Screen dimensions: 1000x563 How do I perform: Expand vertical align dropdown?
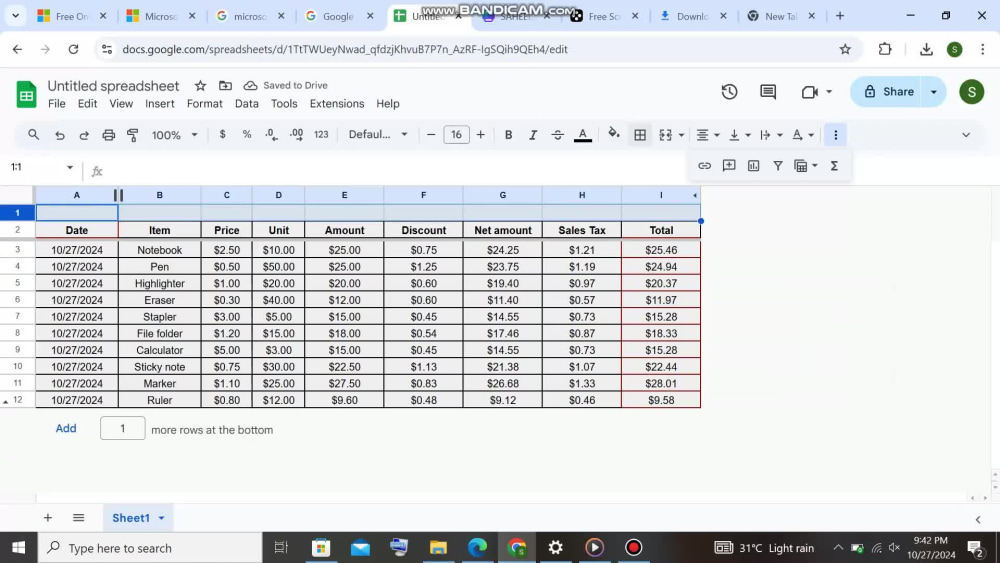[x=747, y=135]
